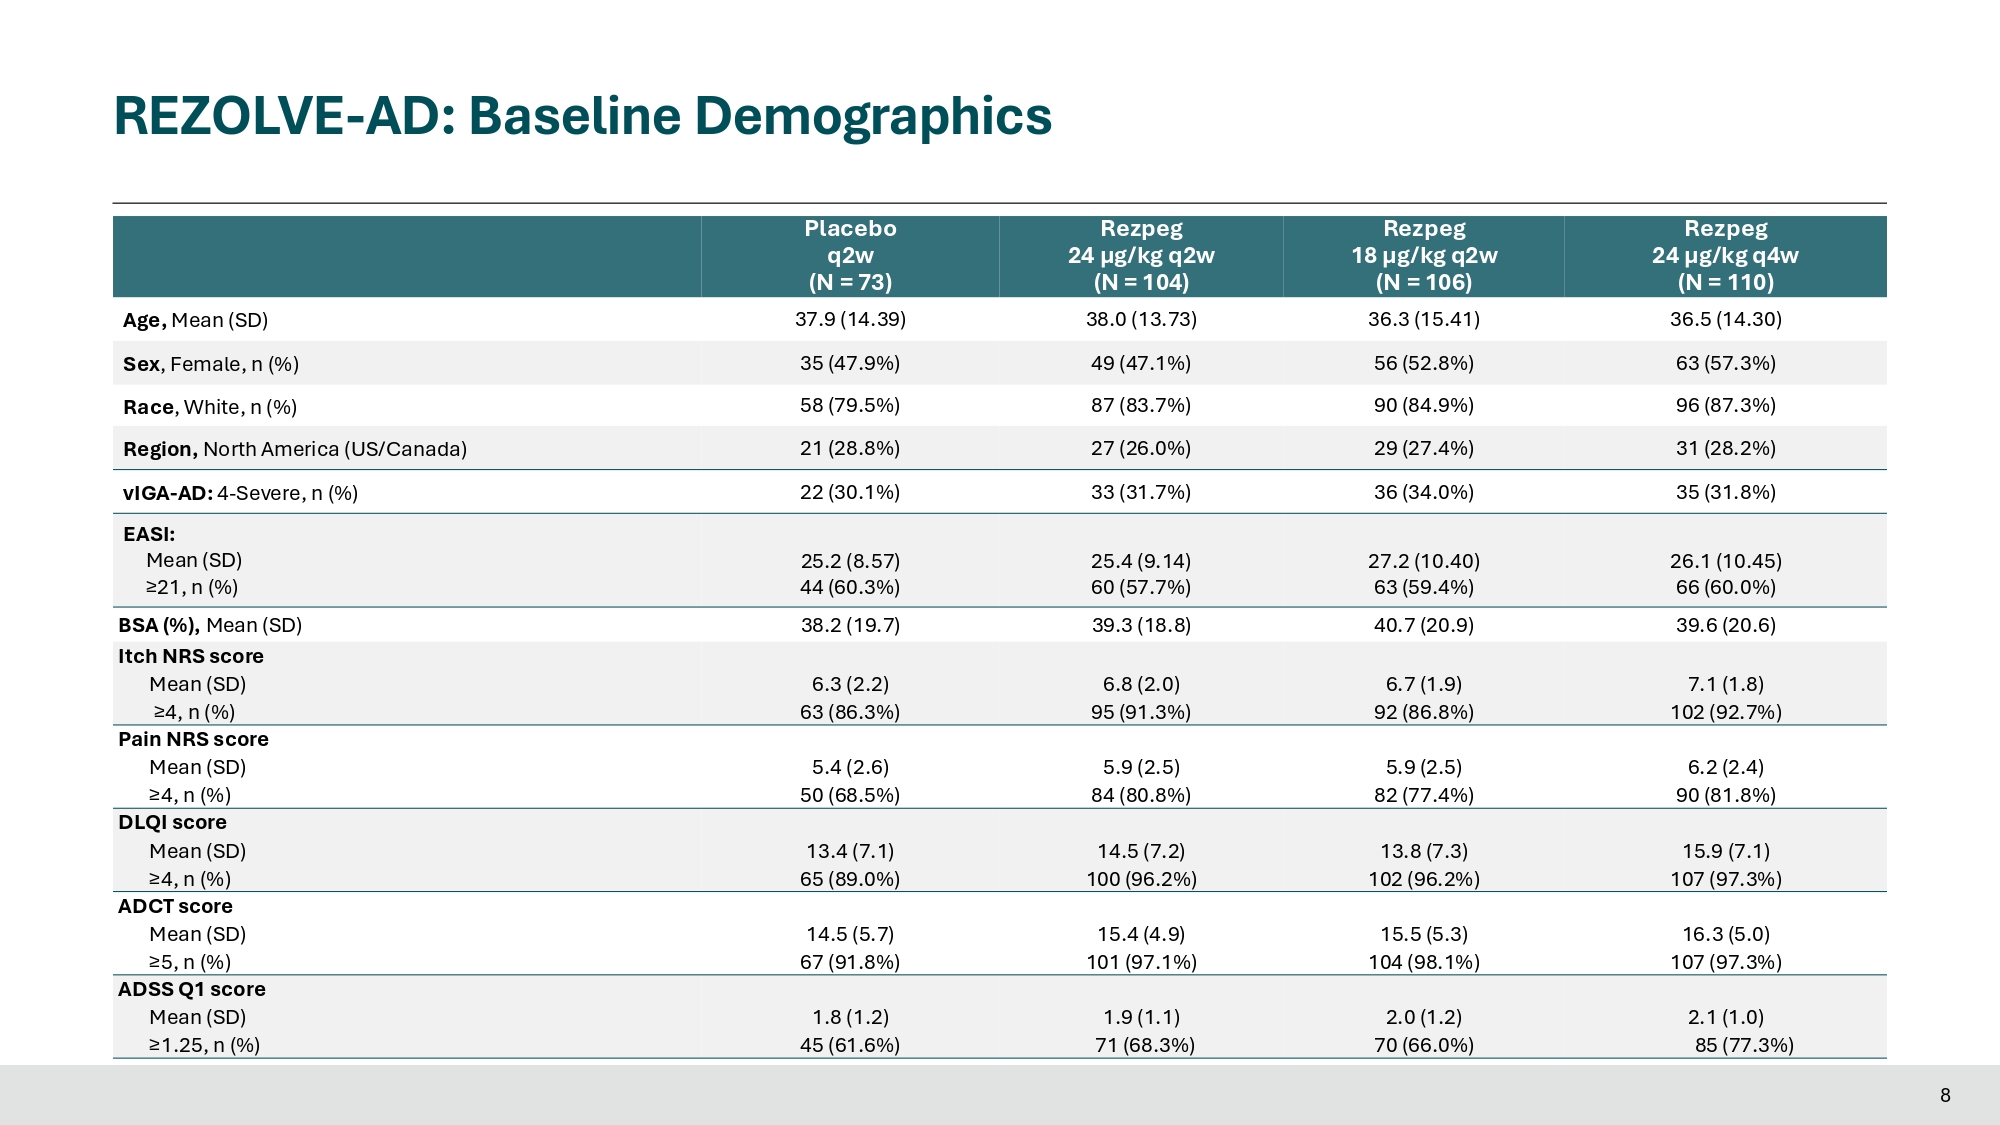
Task: Click the Race, White row label
Action: (x=210, y=407)
